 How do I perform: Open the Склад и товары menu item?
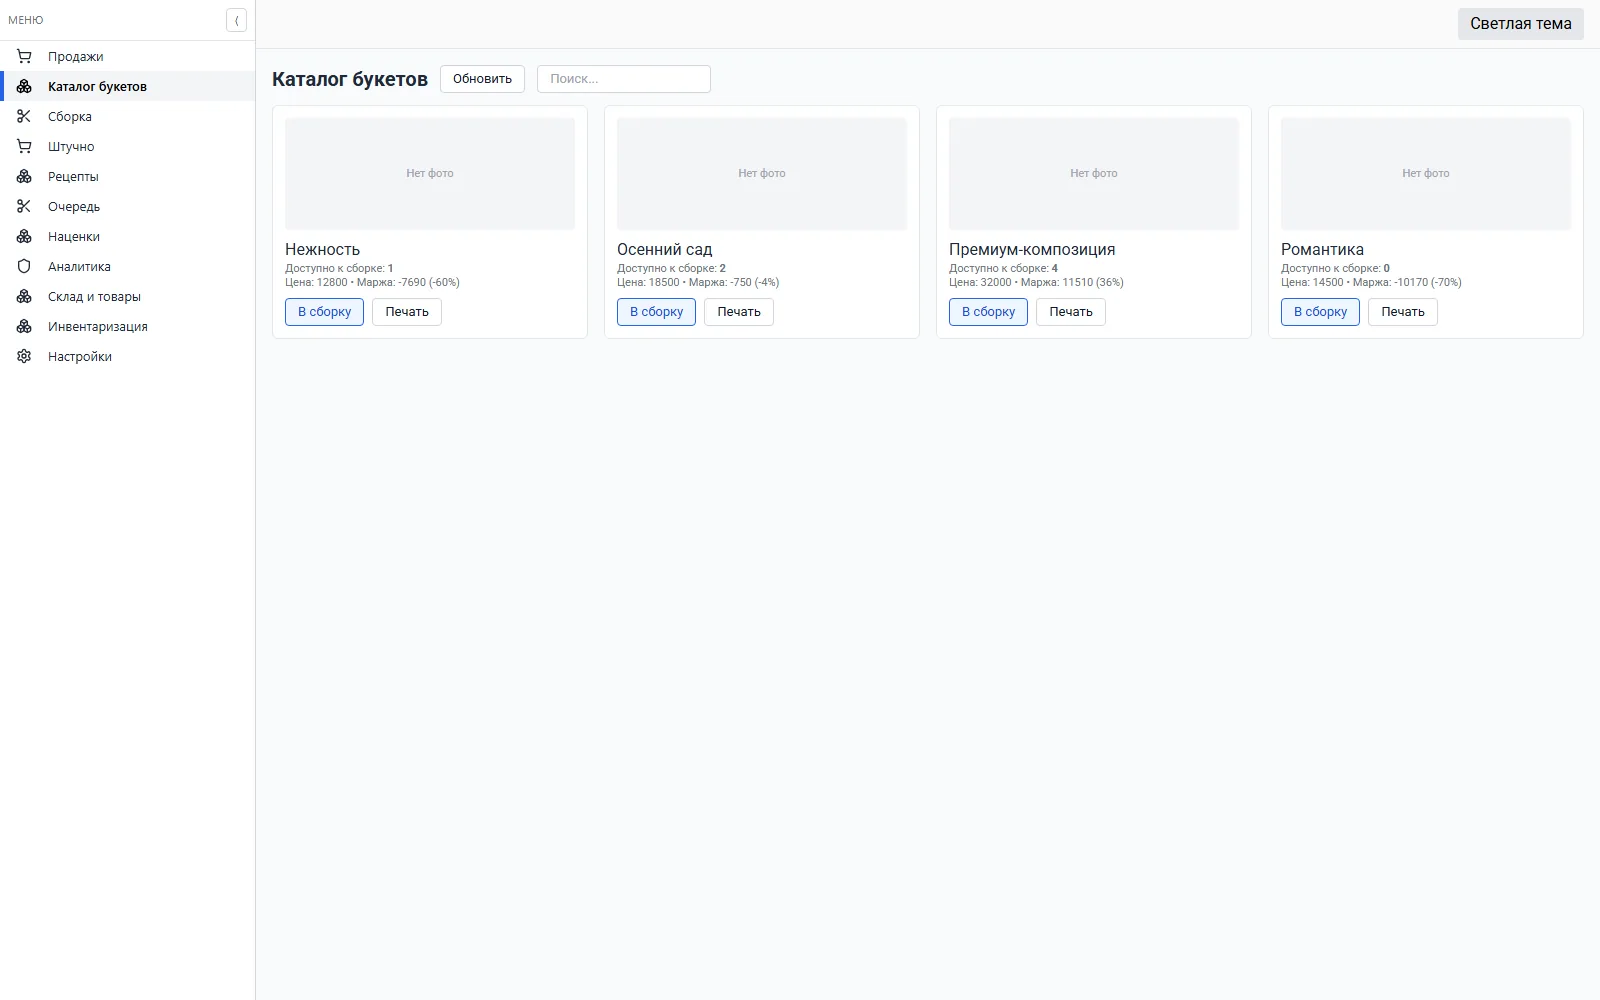128,296
